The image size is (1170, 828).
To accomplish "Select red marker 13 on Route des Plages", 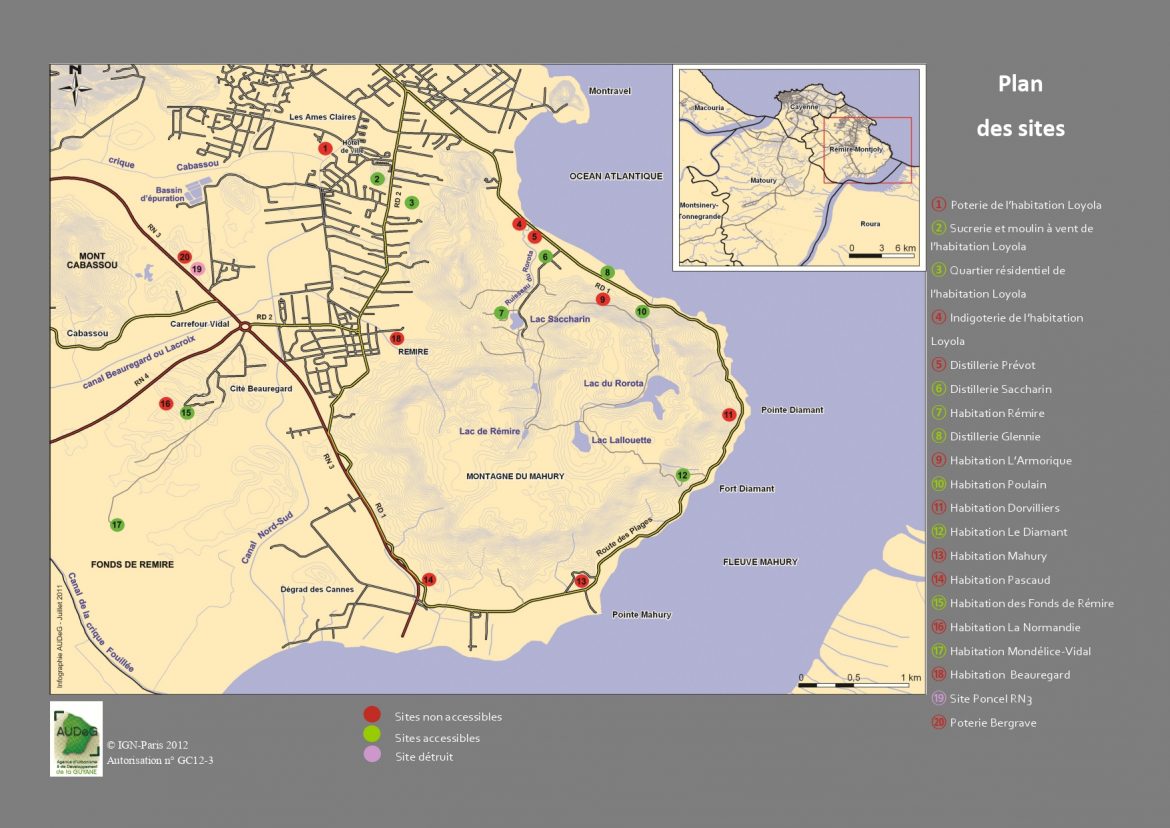I will pos(582,581).
